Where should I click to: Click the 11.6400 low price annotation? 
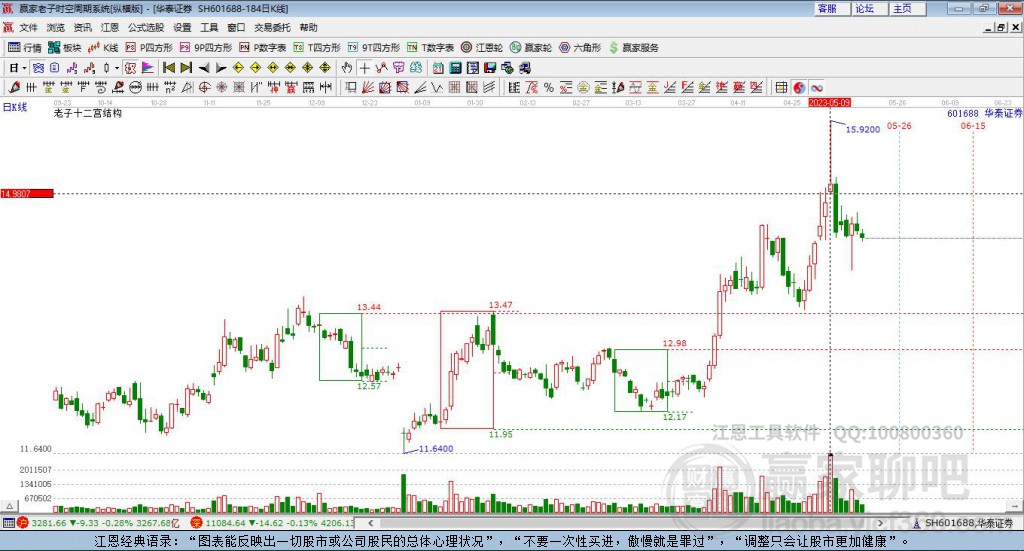436,449
